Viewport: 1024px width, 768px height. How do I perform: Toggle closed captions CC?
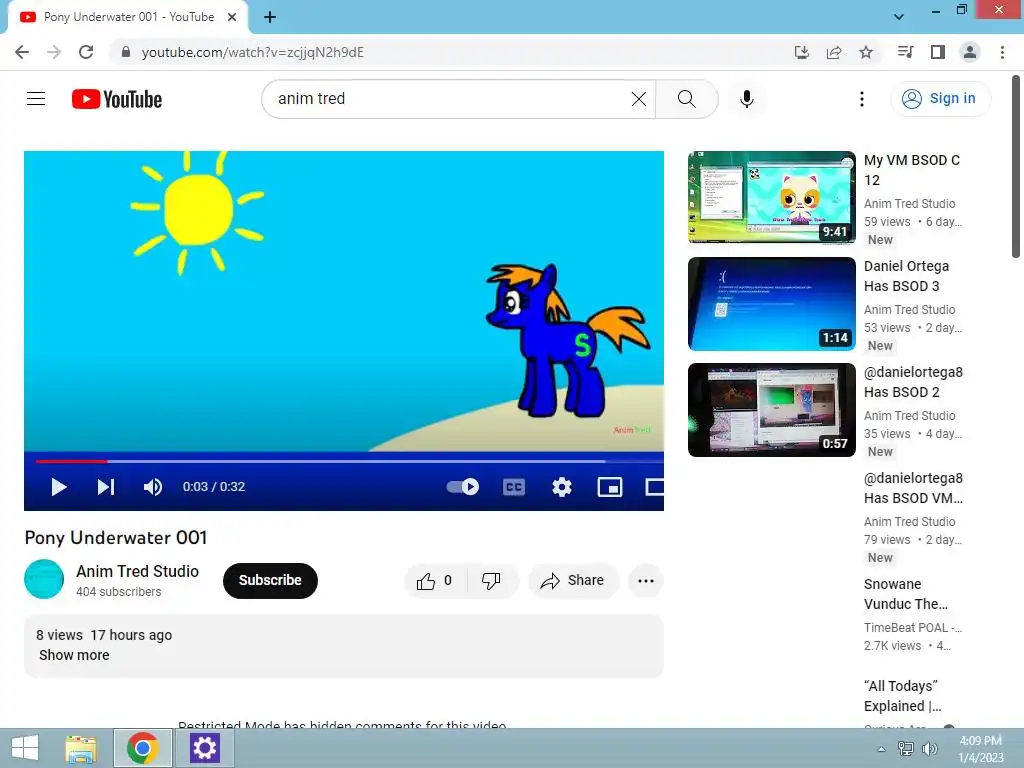[x=514, y=487]
